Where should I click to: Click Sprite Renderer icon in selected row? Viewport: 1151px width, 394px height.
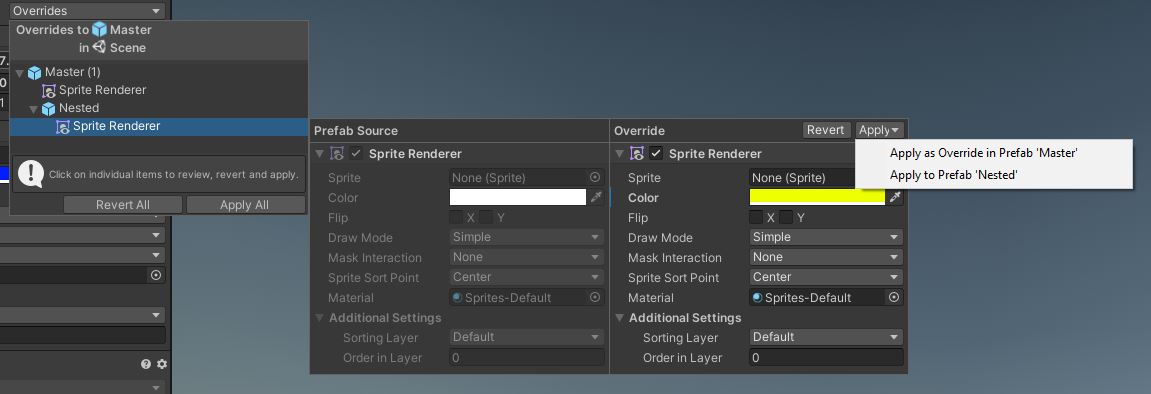[x=63, y=127]
